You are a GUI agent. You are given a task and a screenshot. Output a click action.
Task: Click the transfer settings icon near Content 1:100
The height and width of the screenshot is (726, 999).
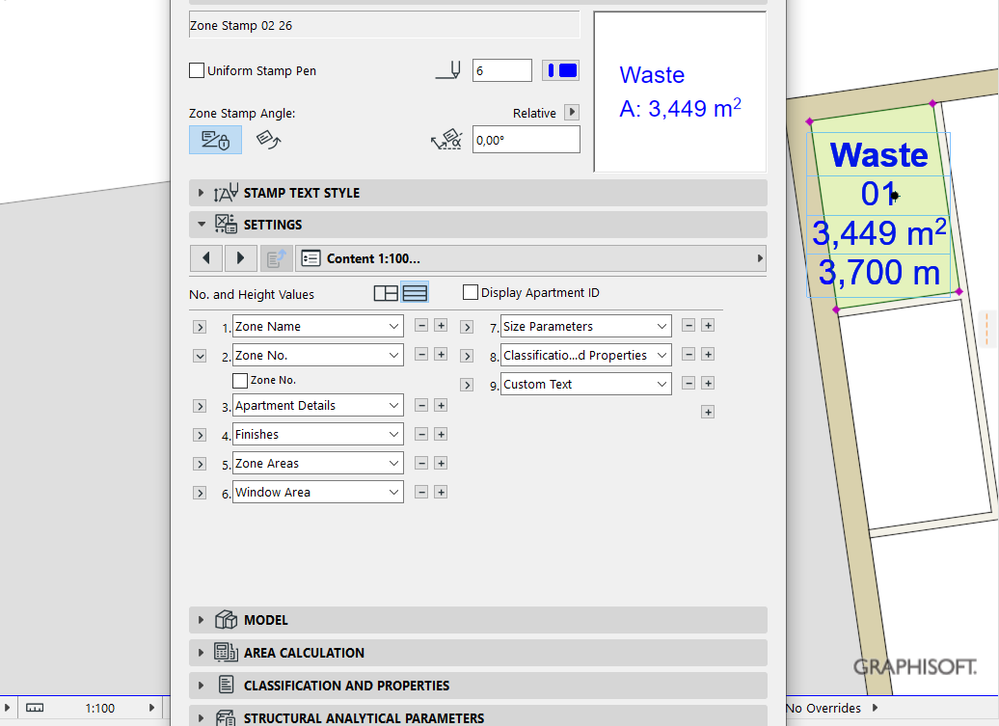(276, 258)
